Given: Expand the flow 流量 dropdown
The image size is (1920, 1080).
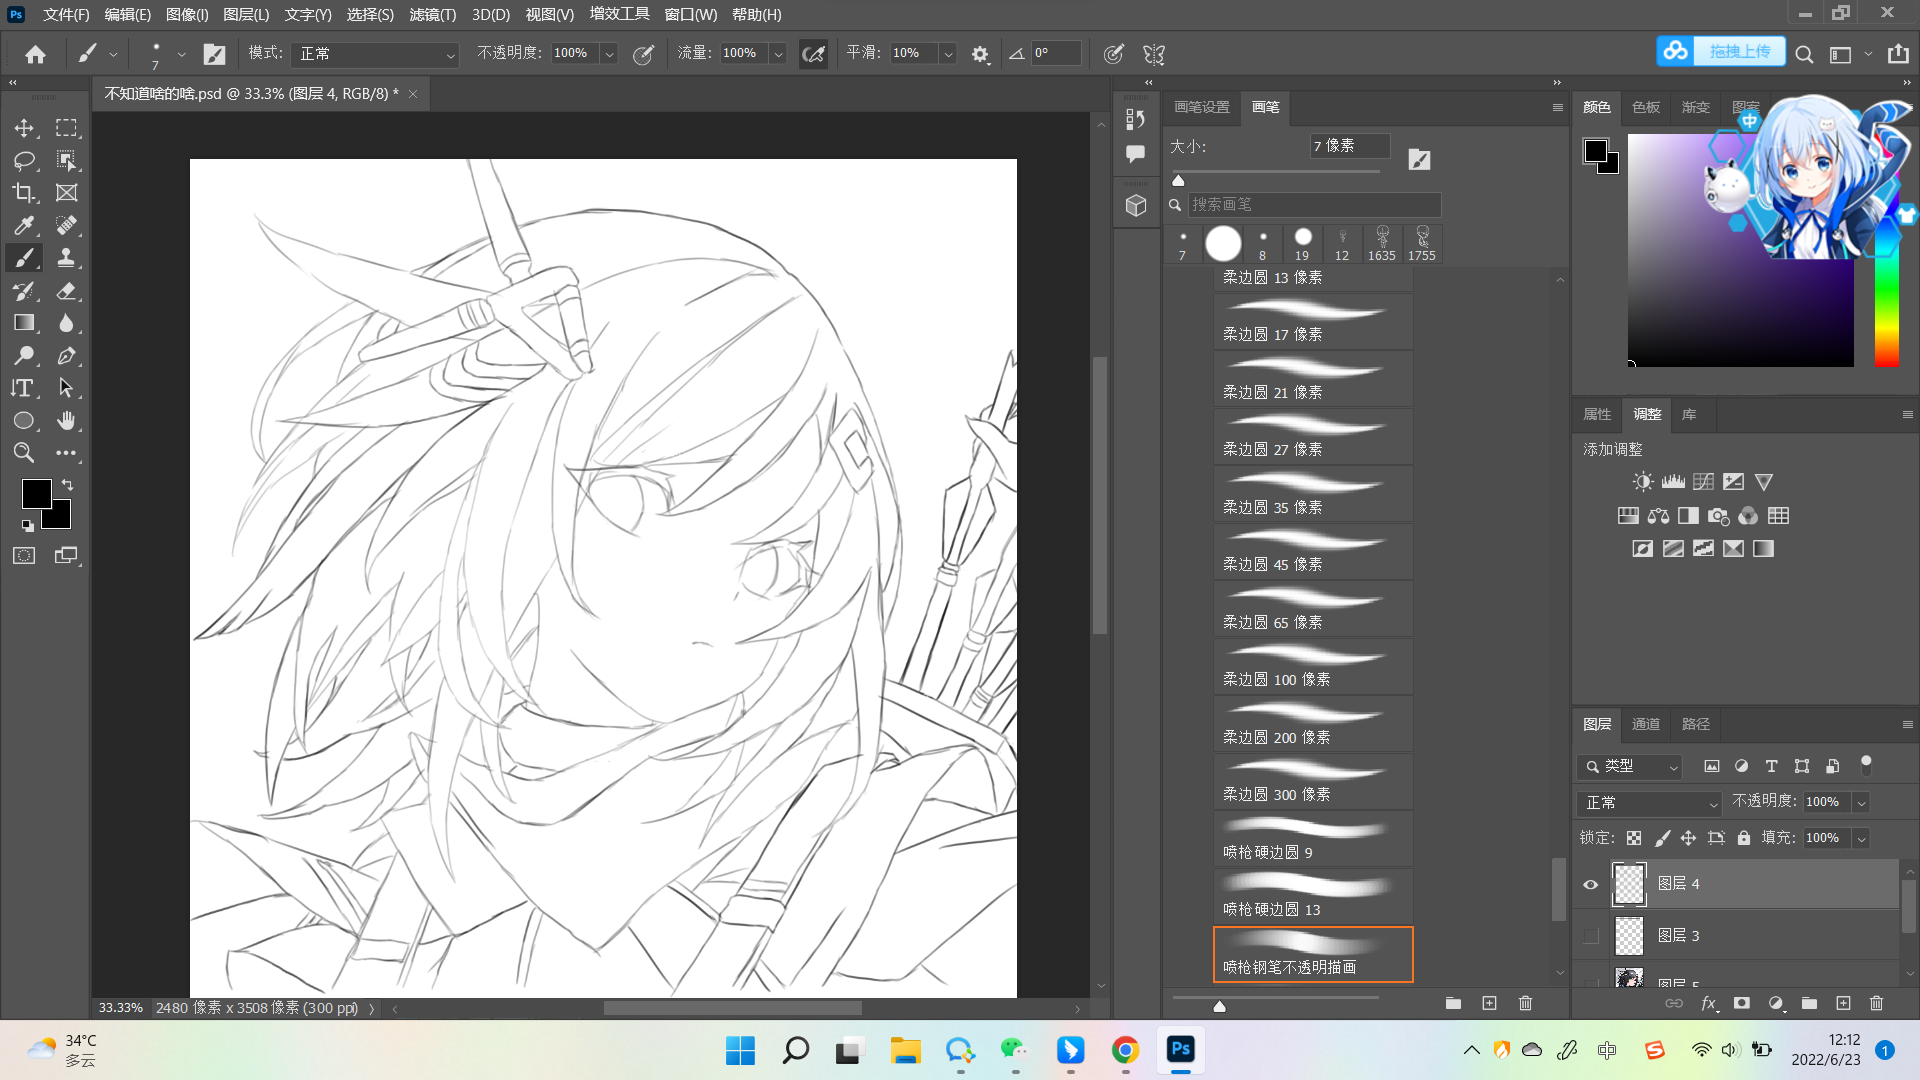Looking at the screenshot, I should click(778, 54).
